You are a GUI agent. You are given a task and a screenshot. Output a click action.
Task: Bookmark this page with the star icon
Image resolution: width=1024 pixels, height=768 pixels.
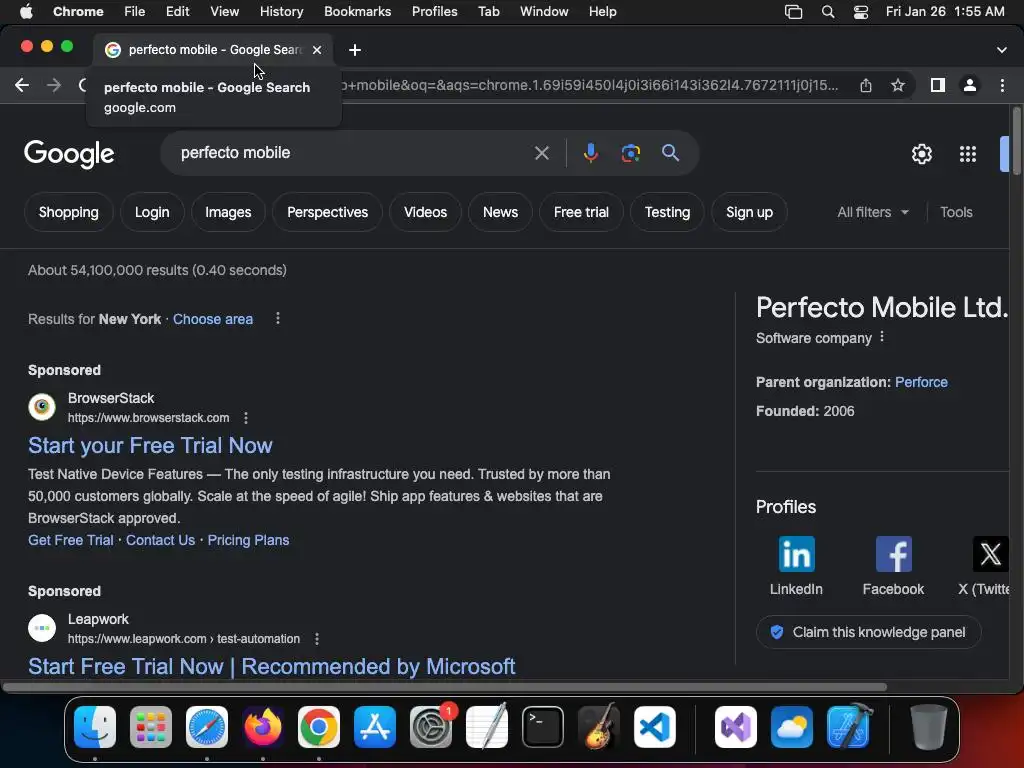pos(898,85)
